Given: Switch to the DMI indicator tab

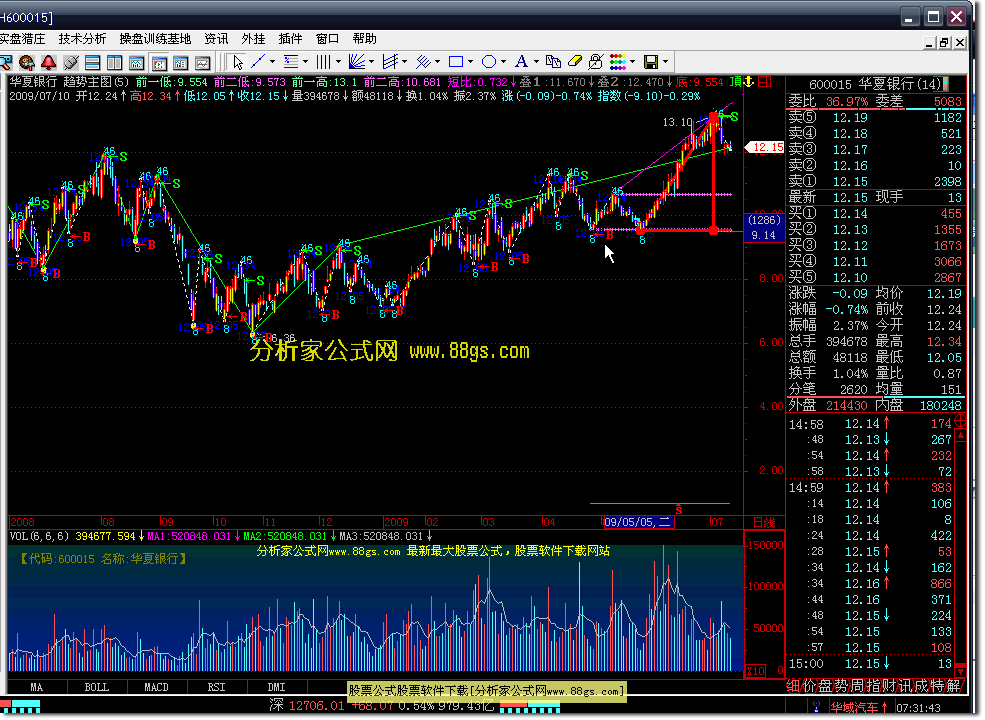Looking at the screenshot, I should coord(276,687).
